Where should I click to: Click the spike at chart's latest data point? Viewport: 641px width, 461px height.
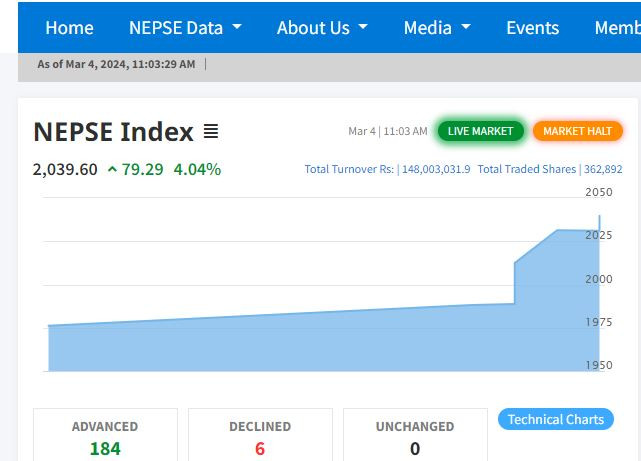tap(600, 222)
